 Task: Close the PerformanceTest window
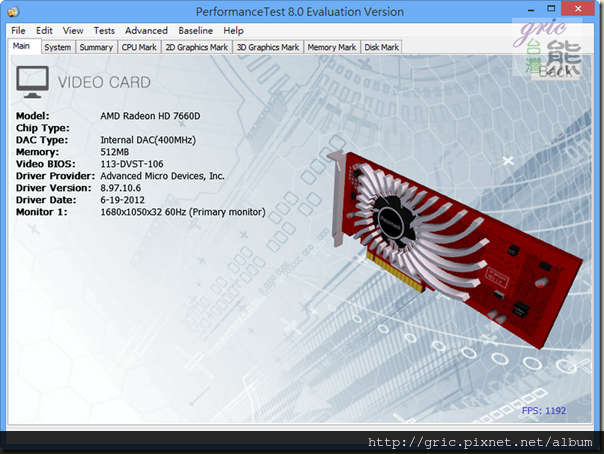coord(578,9)
